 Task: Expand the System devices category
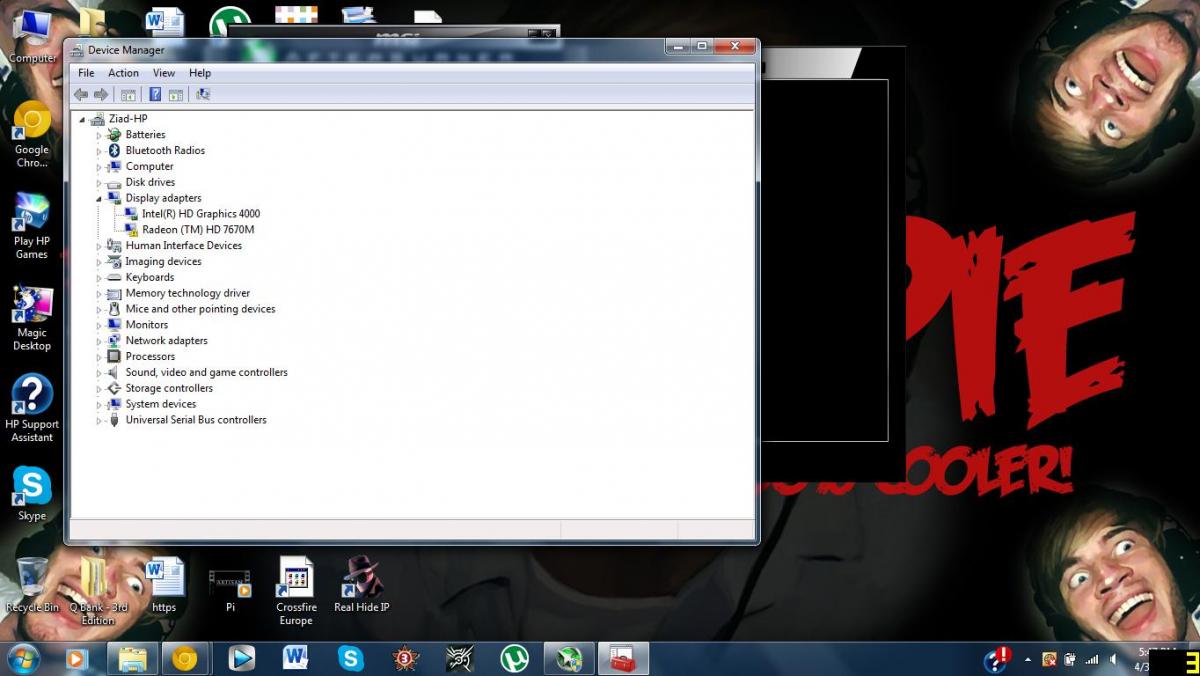(99, 405)
